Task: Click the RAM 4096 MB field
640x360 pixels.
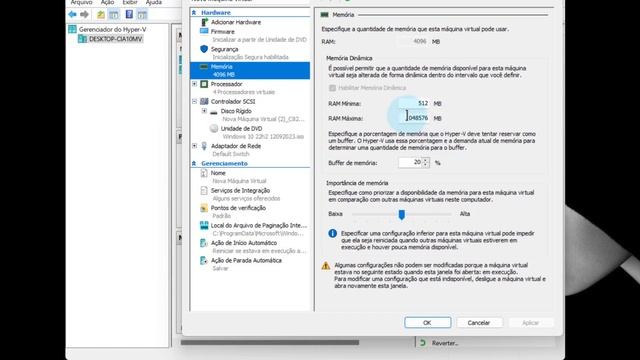Action: coord(412,41)
